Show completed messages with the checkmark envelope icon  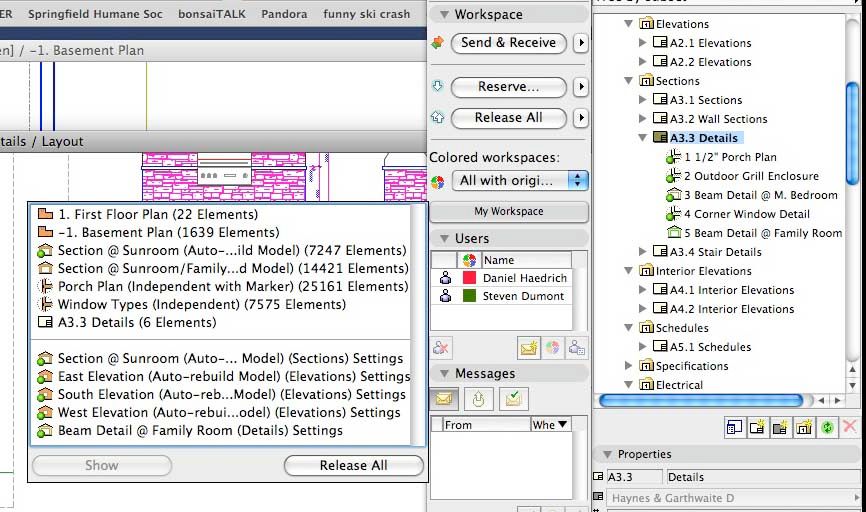pyautogui.click(x=513, y=398)
